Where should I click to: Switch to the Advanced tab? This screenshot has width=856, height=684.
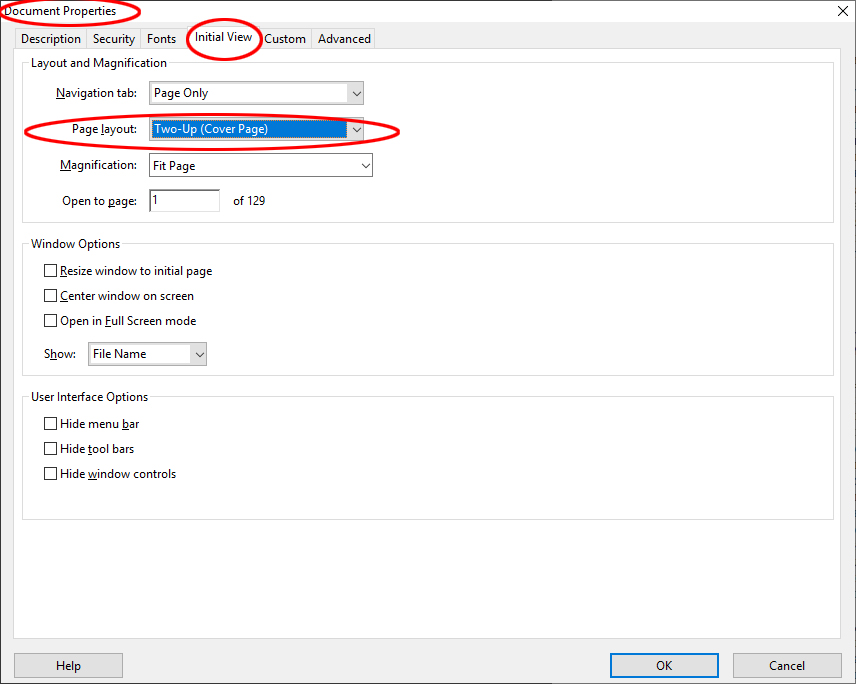click(x=344, y=39)
